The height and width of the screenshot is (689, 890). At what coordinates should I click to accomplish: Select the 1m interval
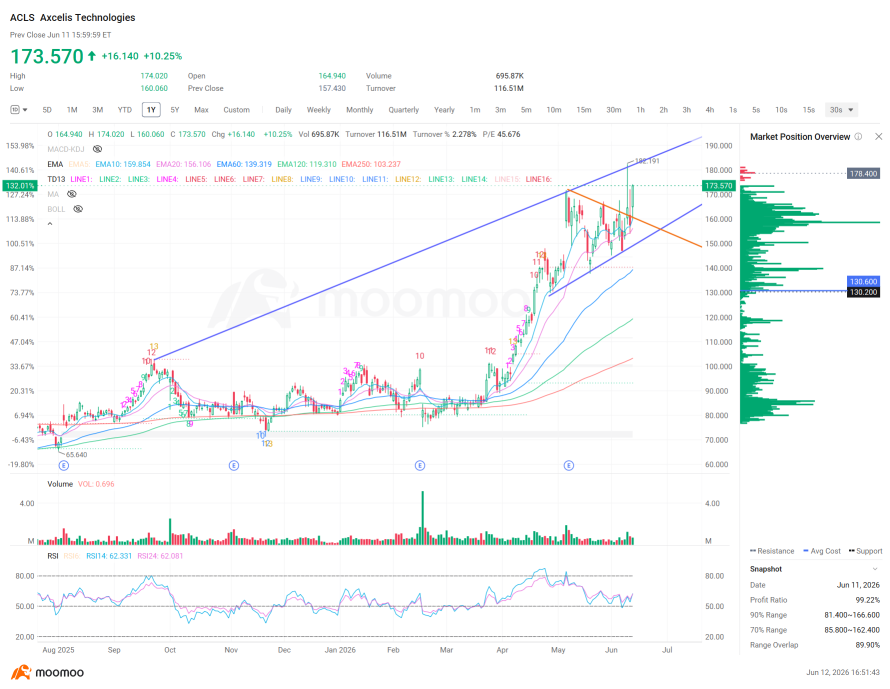coord(475,110)
